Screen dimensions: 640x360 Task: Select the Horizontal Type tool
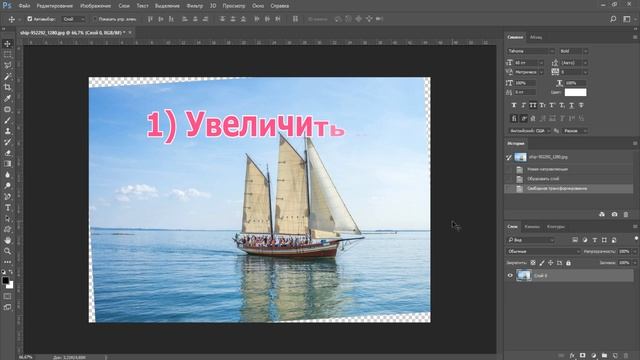pos(7,207)
